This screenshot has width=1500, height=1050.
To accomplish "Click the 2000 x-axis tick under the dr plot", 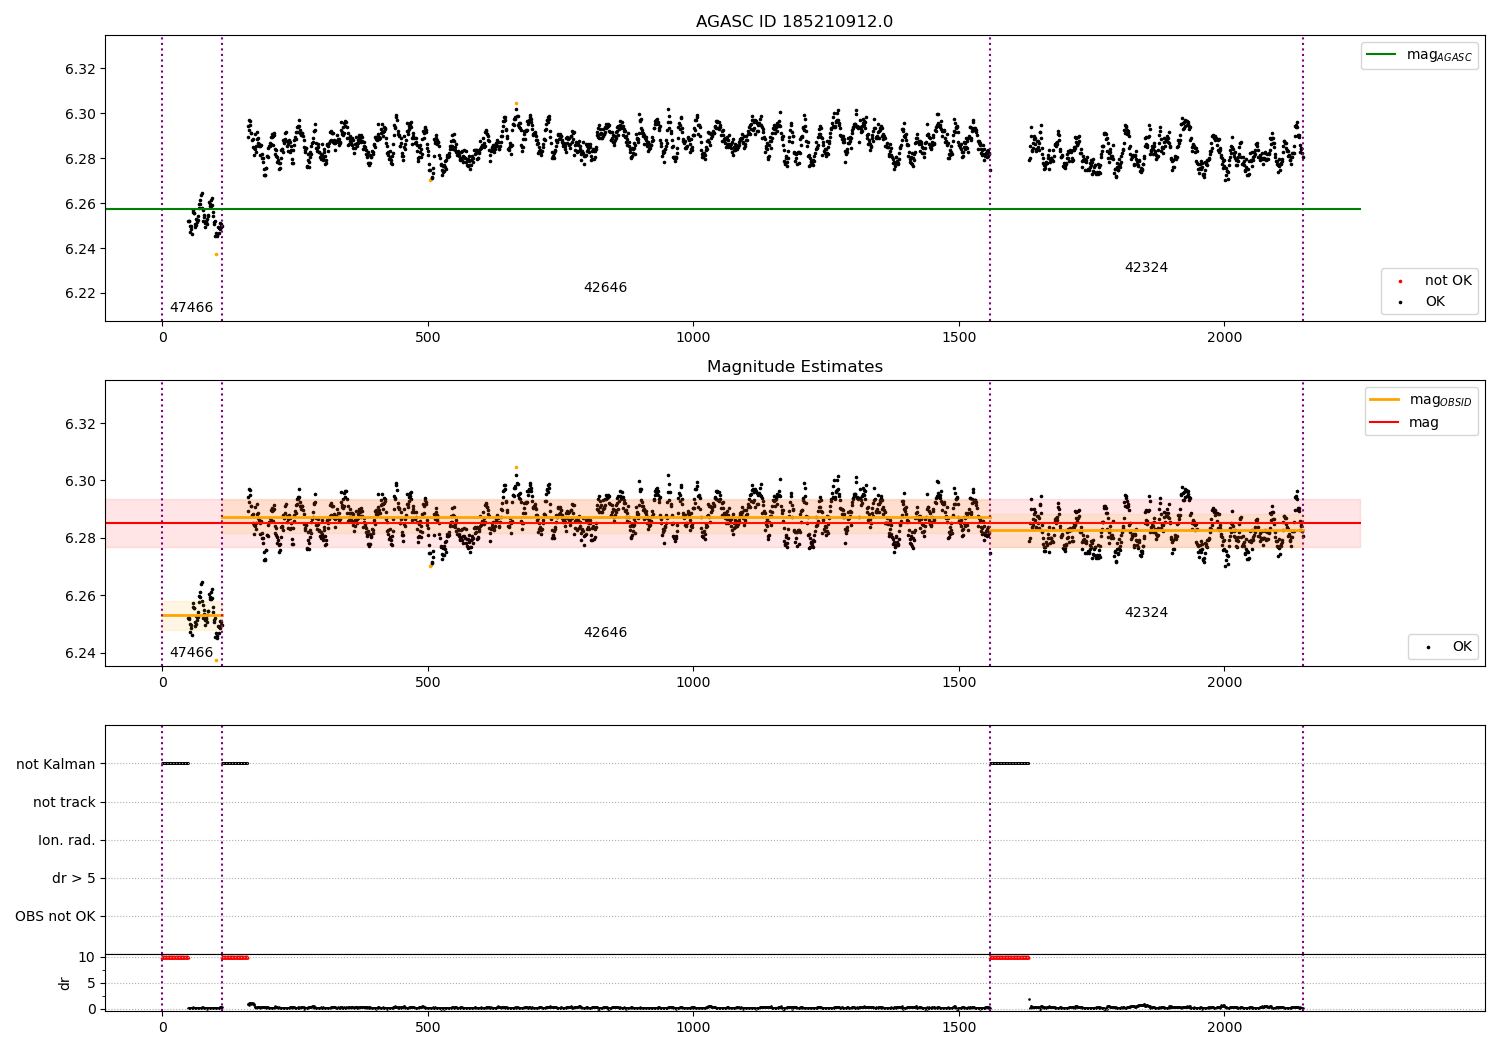I will (x=1224, y=1027).
